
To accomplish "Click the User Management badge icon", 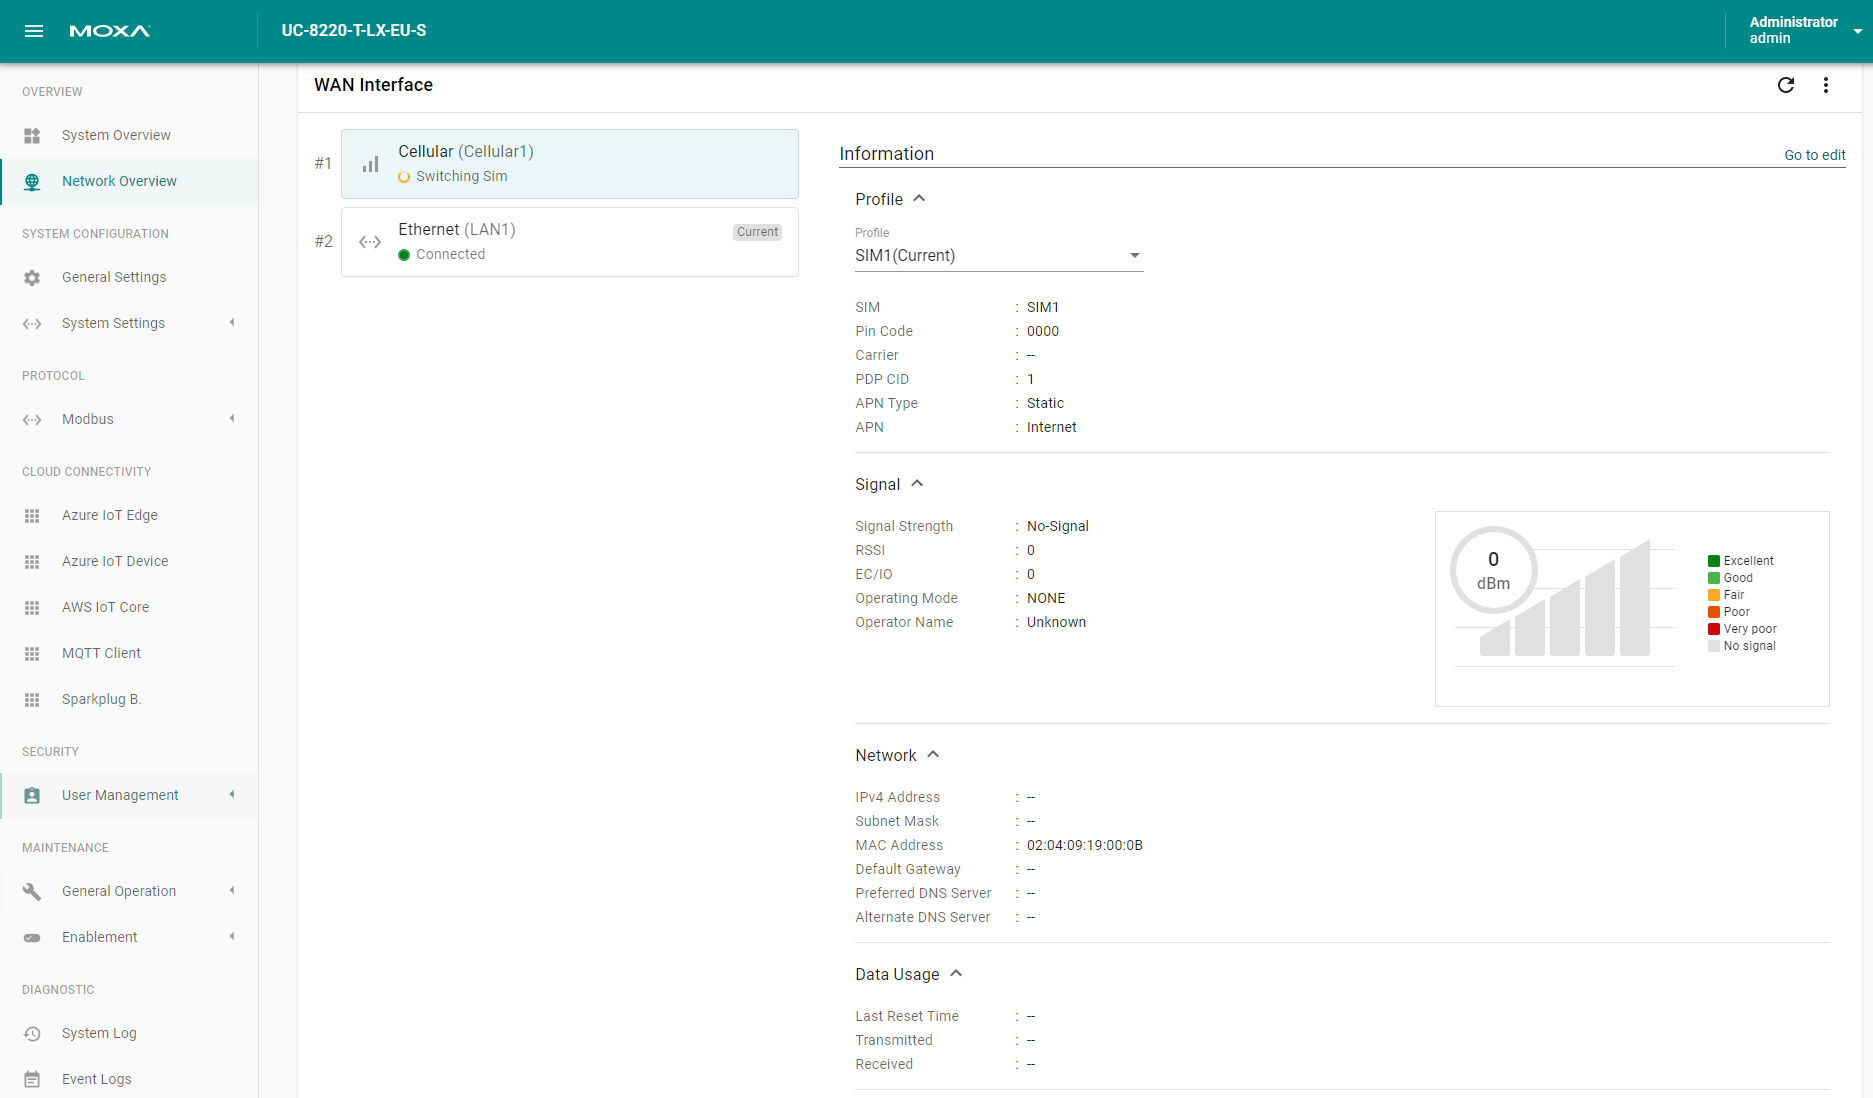I will [x=32, y=795].
